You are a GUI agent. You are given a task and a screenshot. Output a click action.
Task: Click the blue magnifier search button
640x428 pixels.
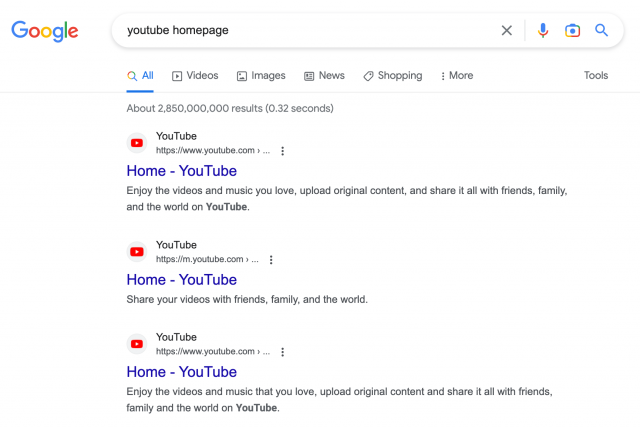(602, 30)
